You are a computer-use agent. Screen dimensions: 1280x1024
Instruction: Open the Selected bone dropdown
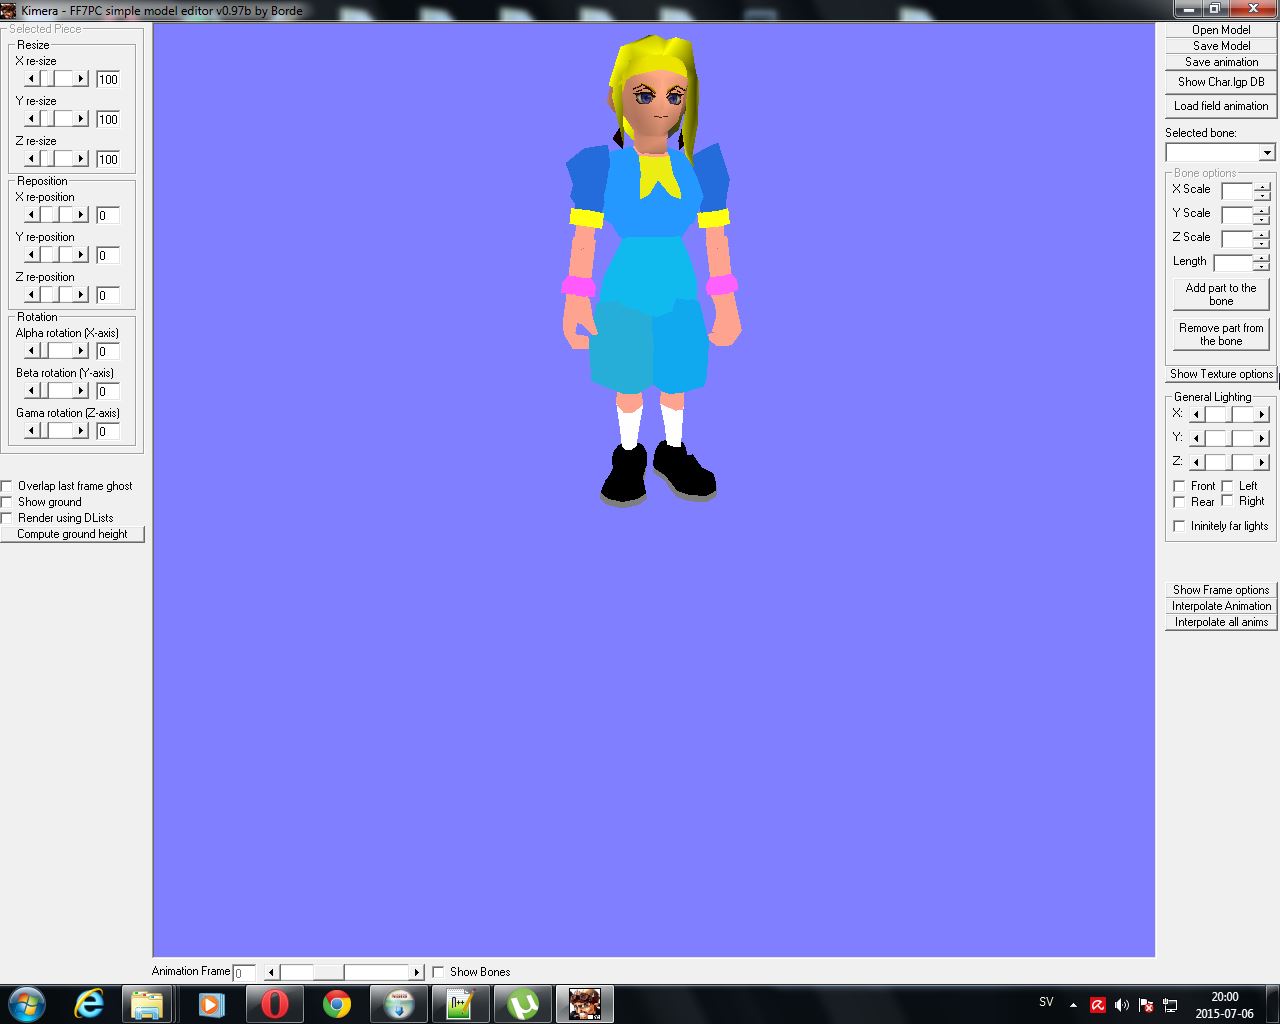pos(1267,153)
